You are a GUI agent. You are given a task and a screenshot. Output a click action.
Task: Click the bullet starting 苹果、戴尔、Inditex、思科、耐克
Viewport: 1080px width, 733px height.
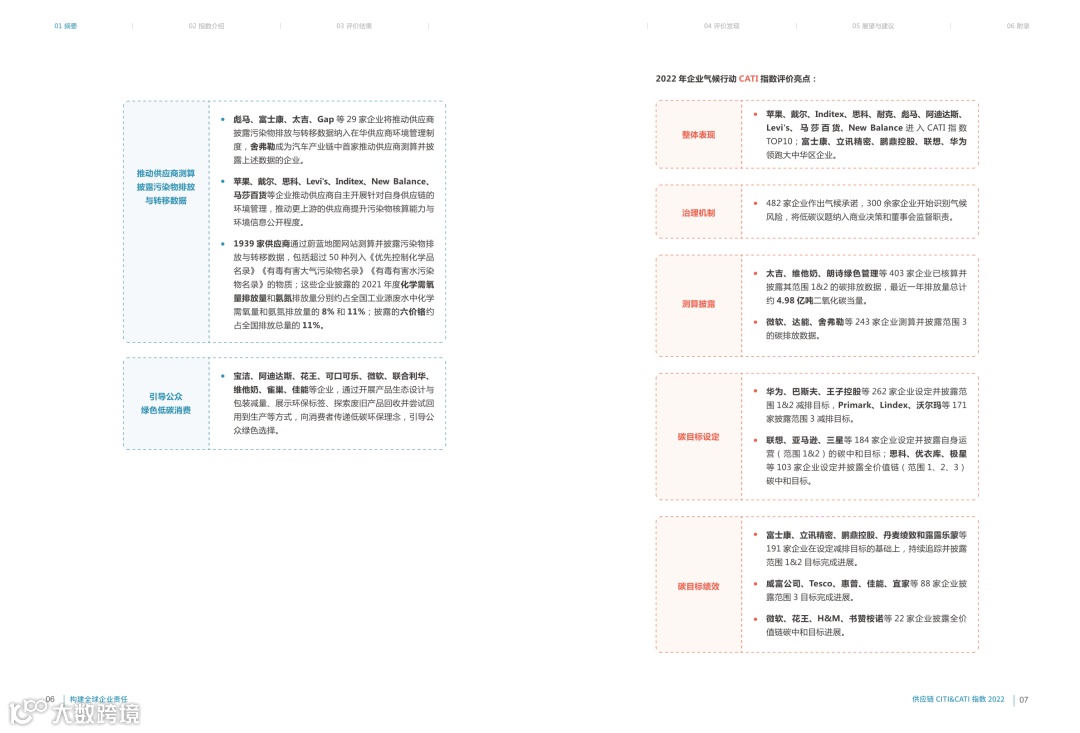(x=866, y=134)
